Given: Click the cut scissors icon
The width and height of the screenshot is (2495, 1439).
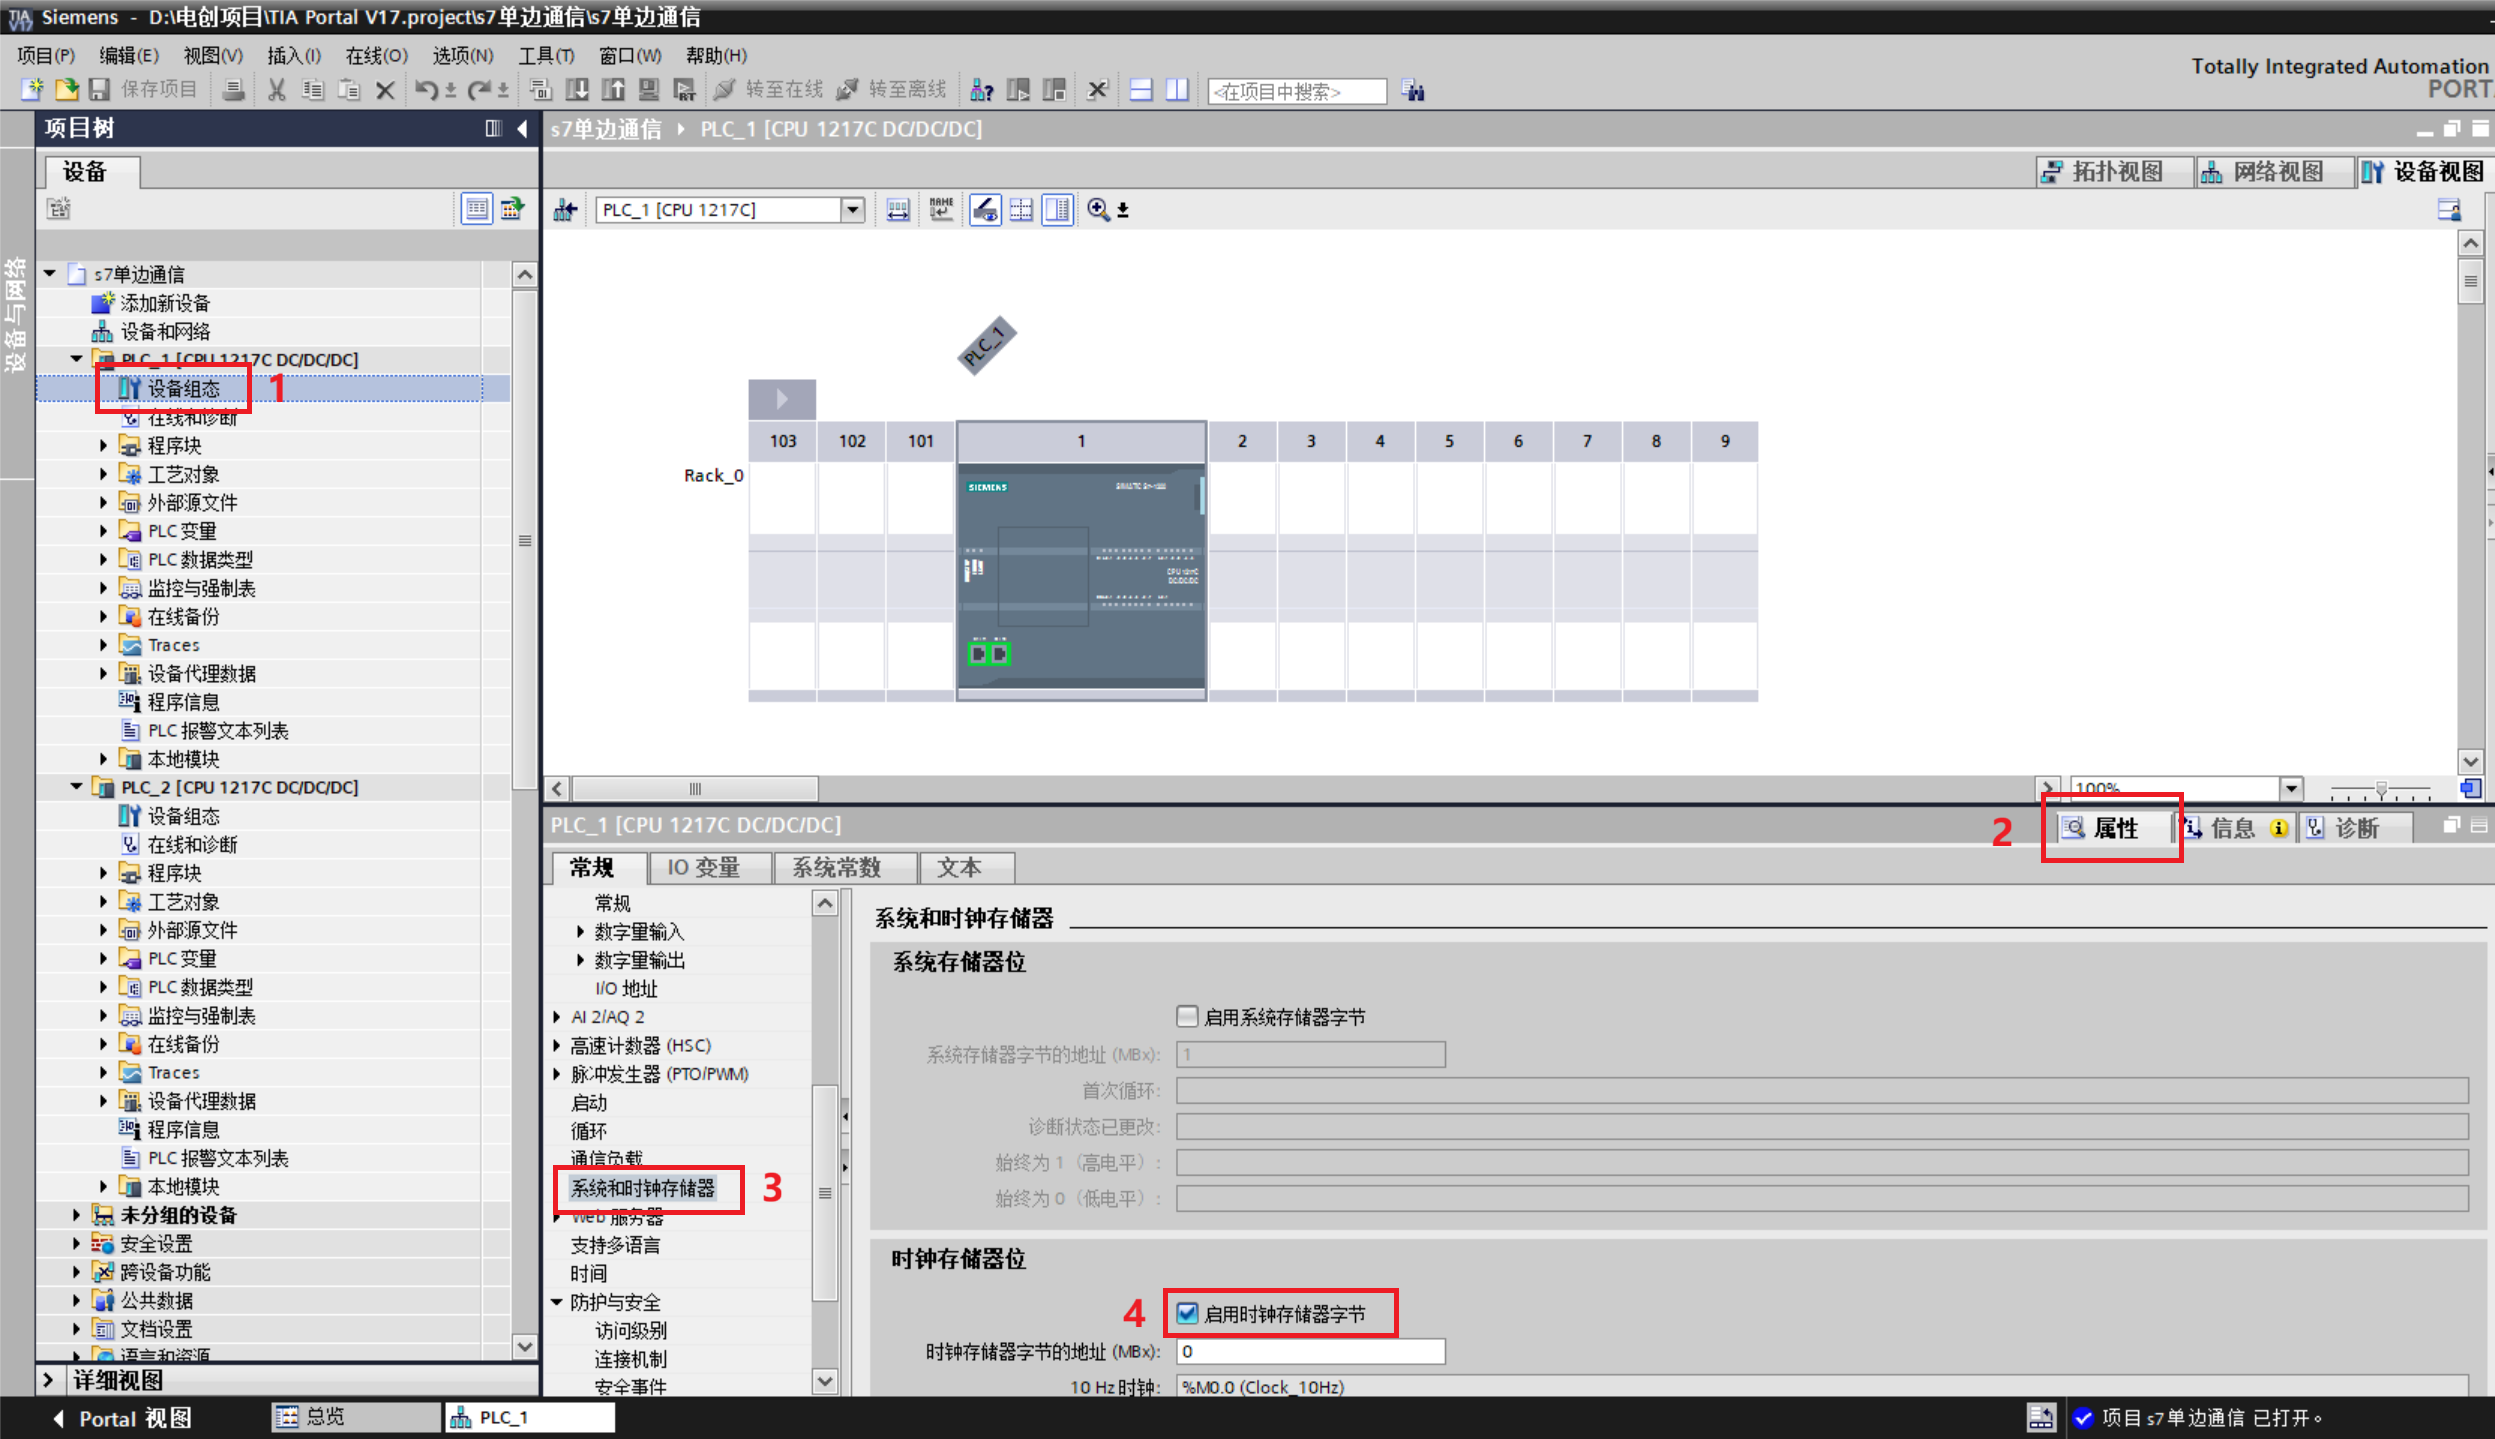Looking at the screenshot, I should (277, 90).
